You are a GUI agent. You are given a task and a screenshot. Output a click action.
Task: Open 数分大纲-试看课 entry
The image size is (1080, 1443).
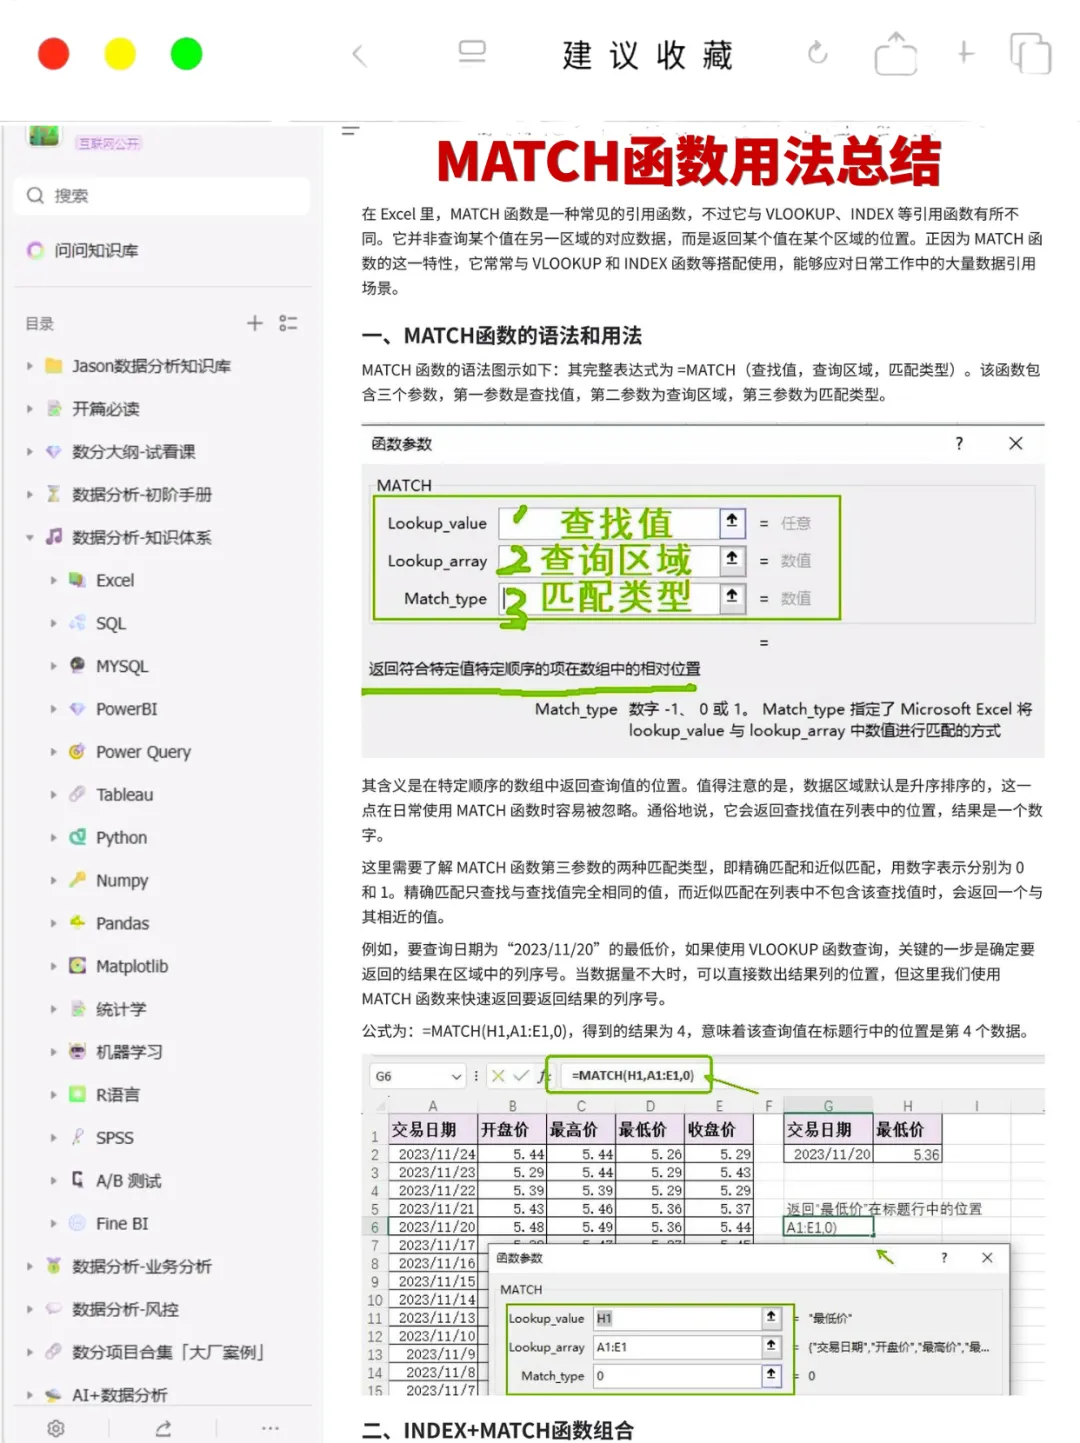click(134, 452)
